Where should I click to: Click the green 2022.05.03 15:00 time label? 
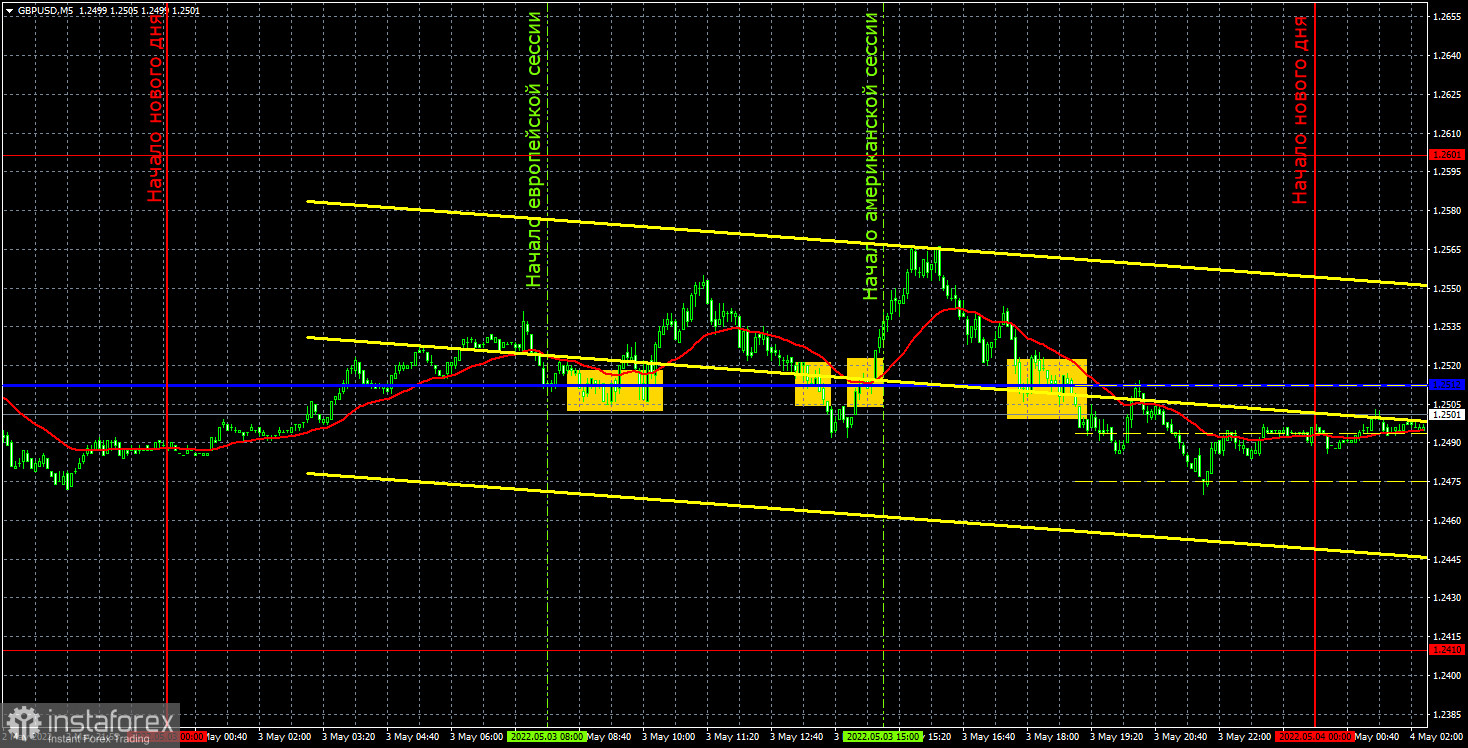click(883, 736)
